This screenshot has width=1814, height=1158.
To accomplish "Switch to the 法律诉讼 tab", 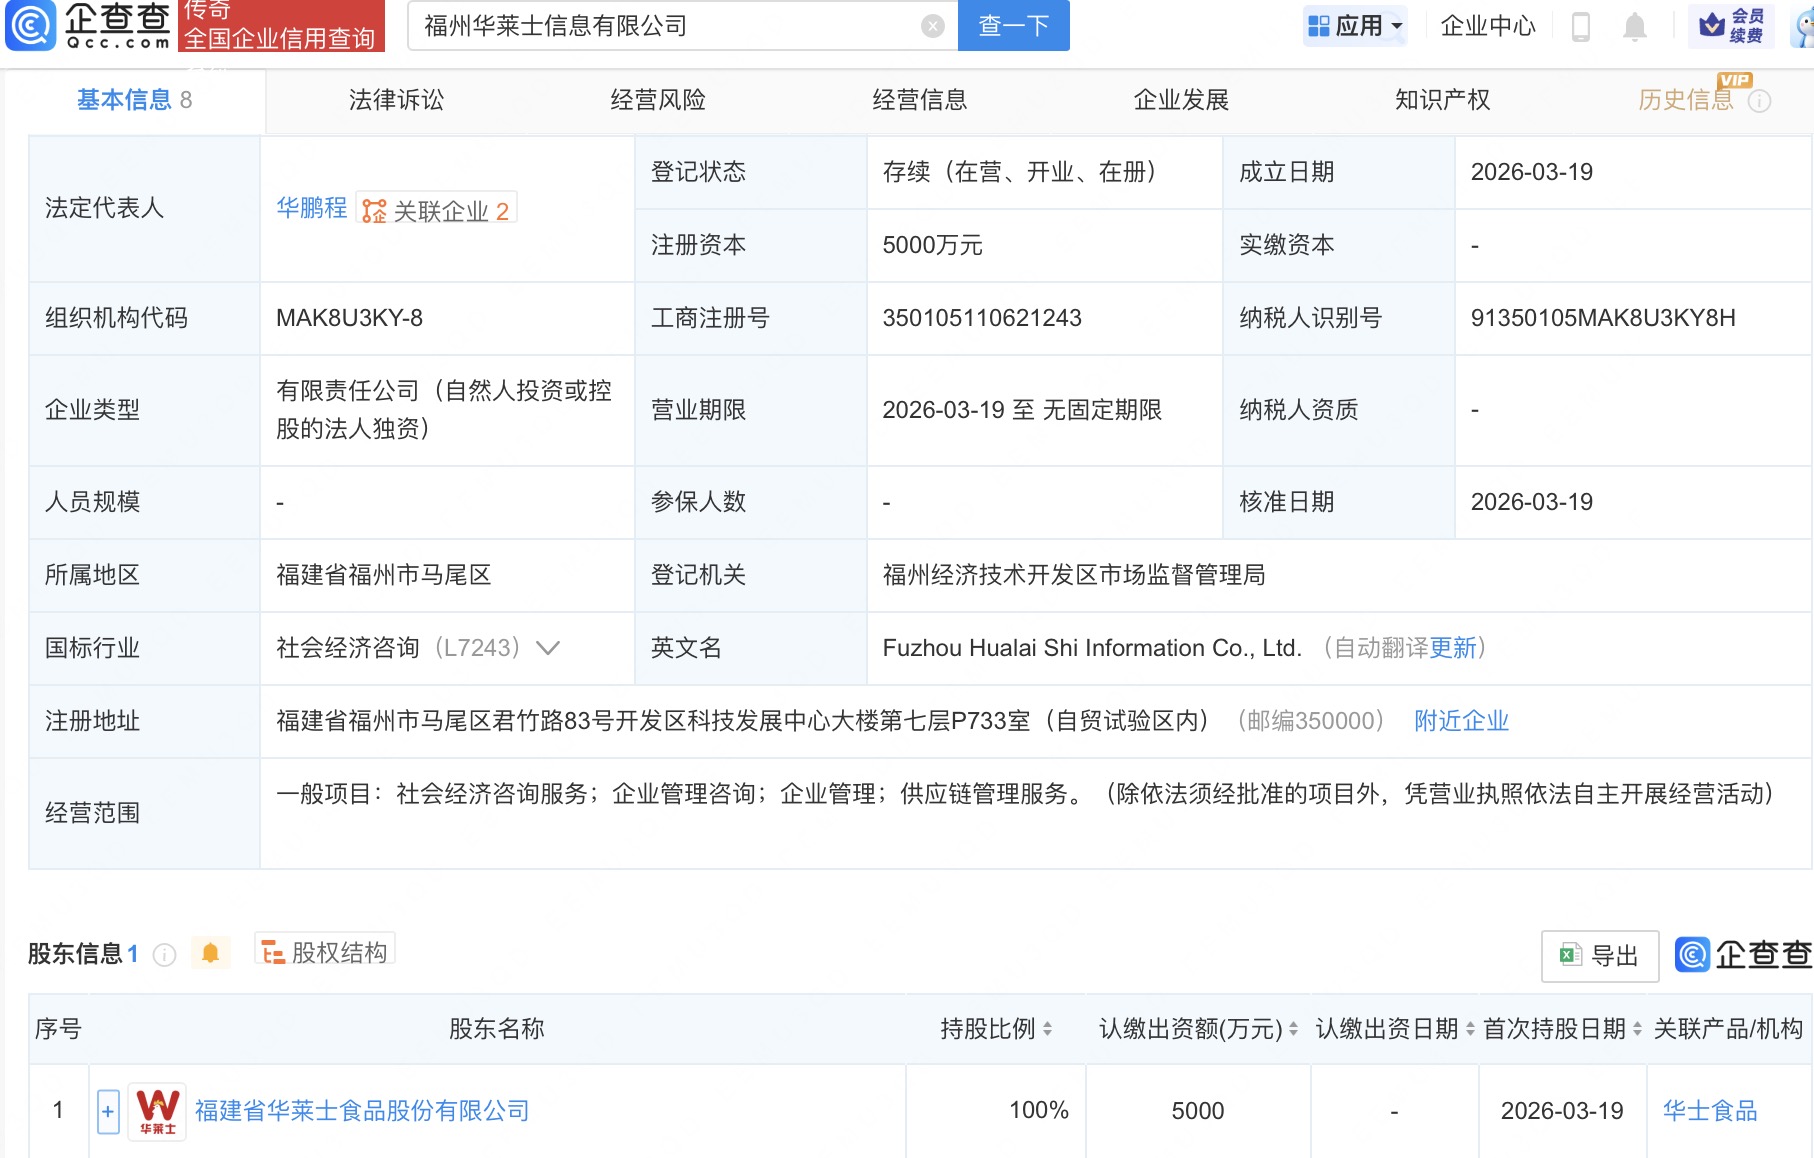I will click(x=396, y=100).
